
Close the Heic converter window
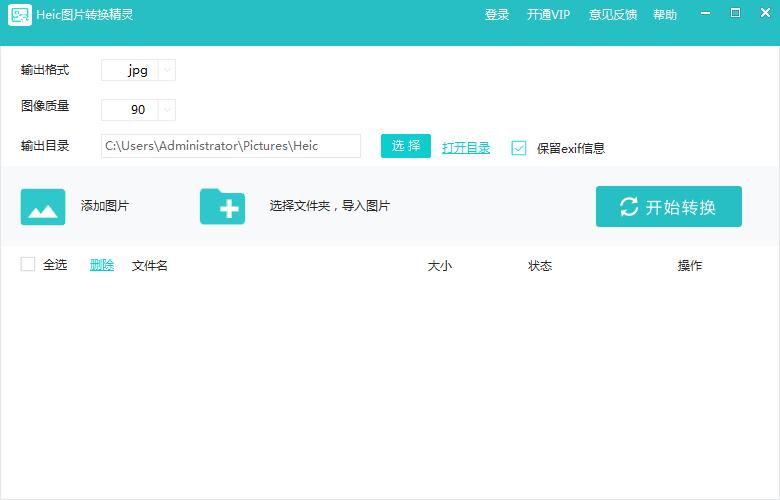[762, 14]
